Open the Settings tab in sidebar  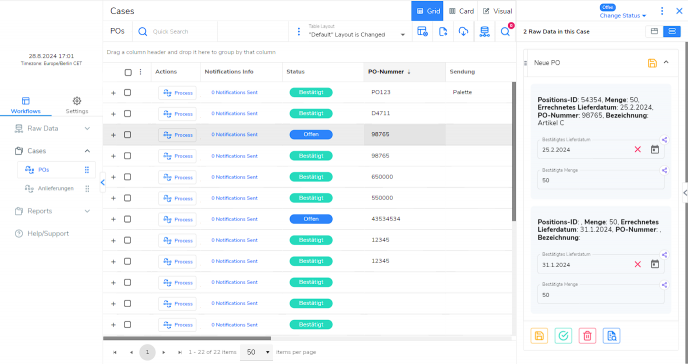pyautogui.click(x=77, y=105)
